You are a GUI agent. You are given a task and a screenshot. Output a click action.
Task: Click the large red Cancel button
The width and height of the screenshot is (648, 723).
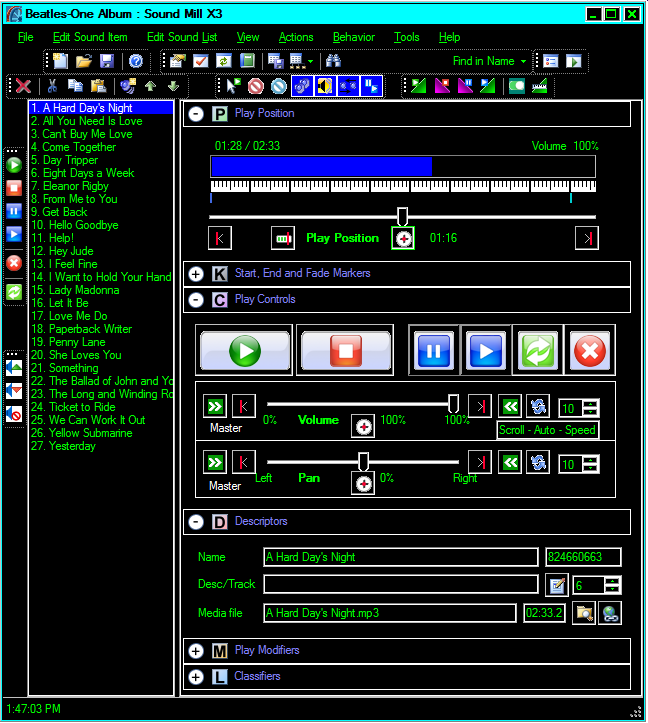590,350
